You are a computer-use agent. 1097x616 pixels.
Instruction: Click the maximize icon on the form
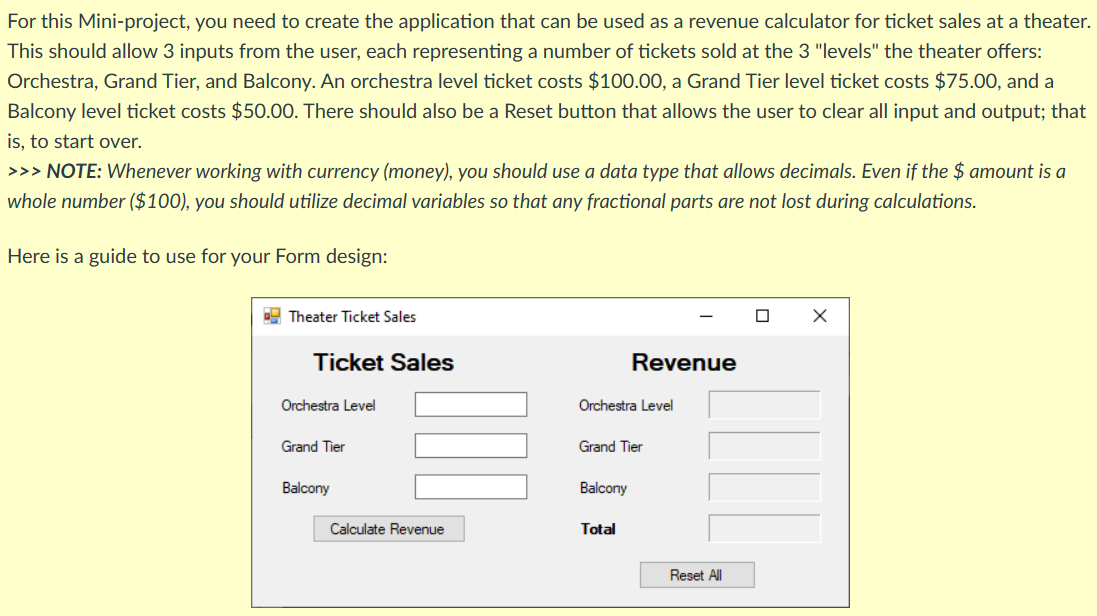point(762,315)
